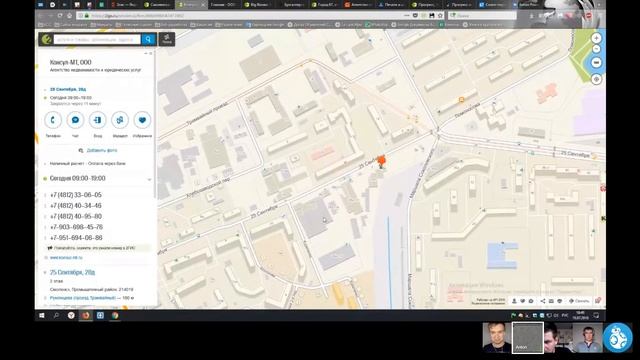The height and width of the screenshot is (360, 640).
Task: Click the Twitter bird icon in map footer
Action: (x=522, y=301)
